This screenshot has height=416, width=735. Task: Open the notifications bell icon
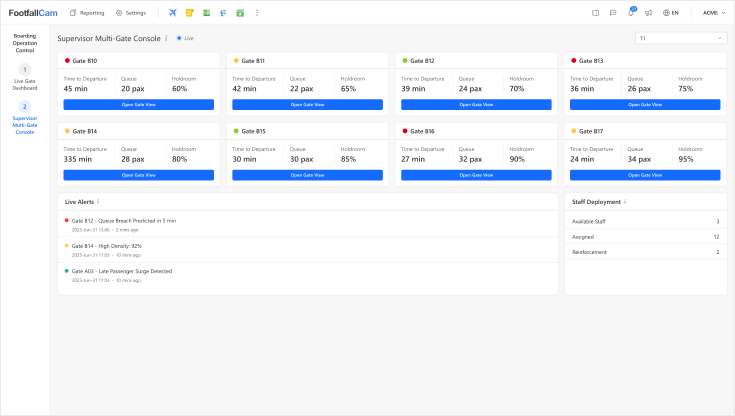(x=631, y=13)
